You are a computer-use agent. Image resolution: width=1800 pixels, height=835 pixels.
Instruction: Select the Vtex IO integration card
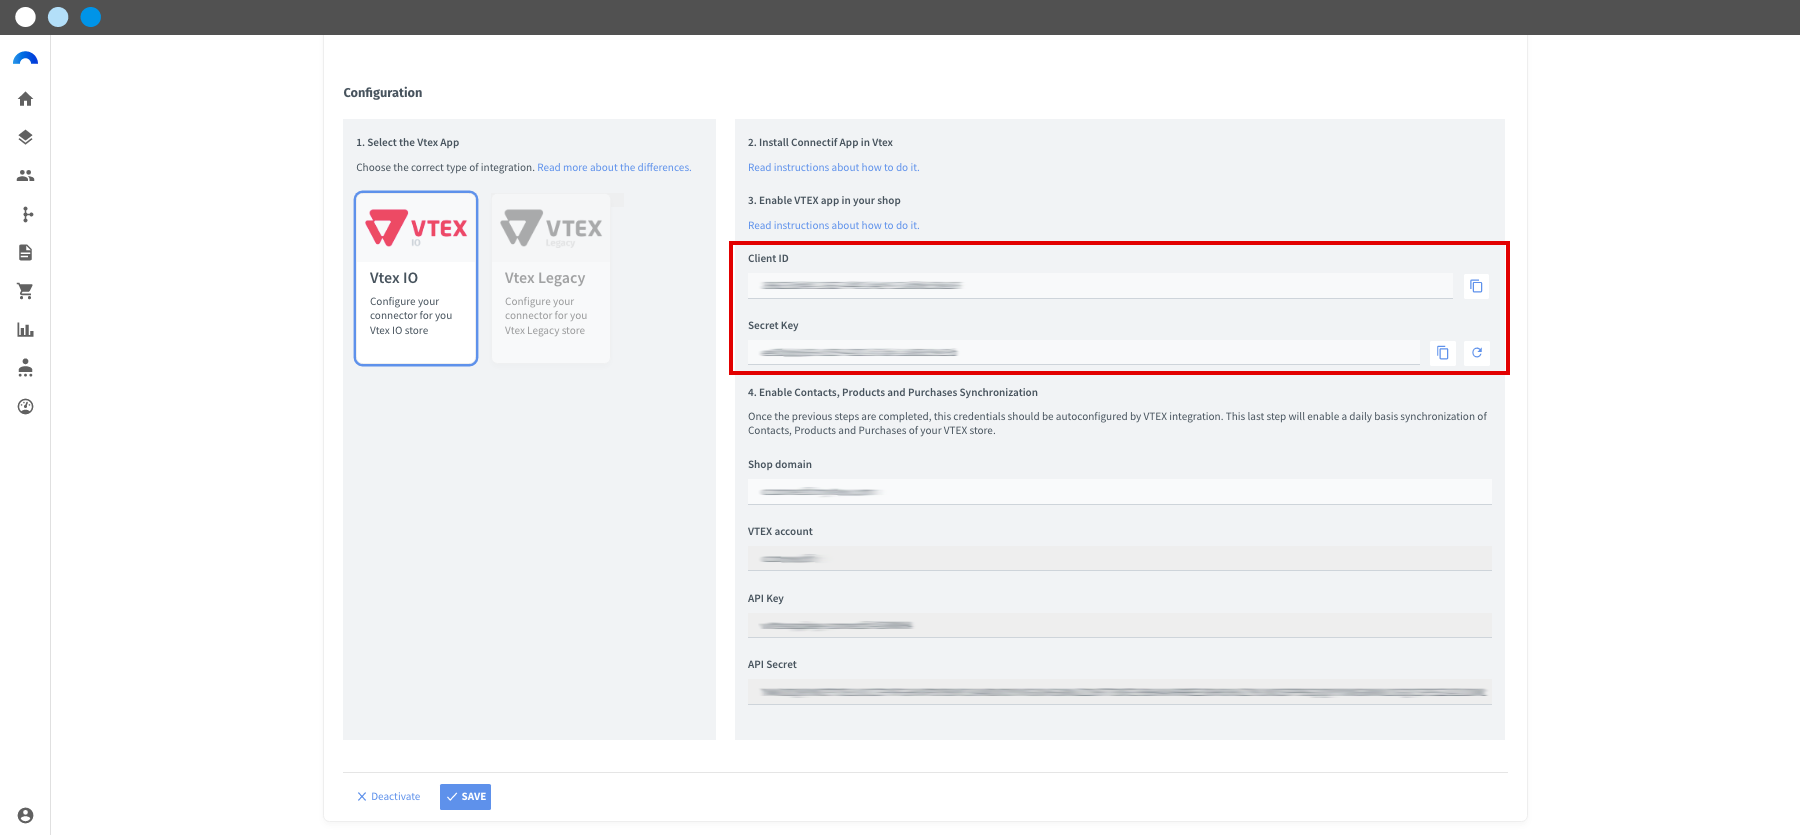pos(416,279)
